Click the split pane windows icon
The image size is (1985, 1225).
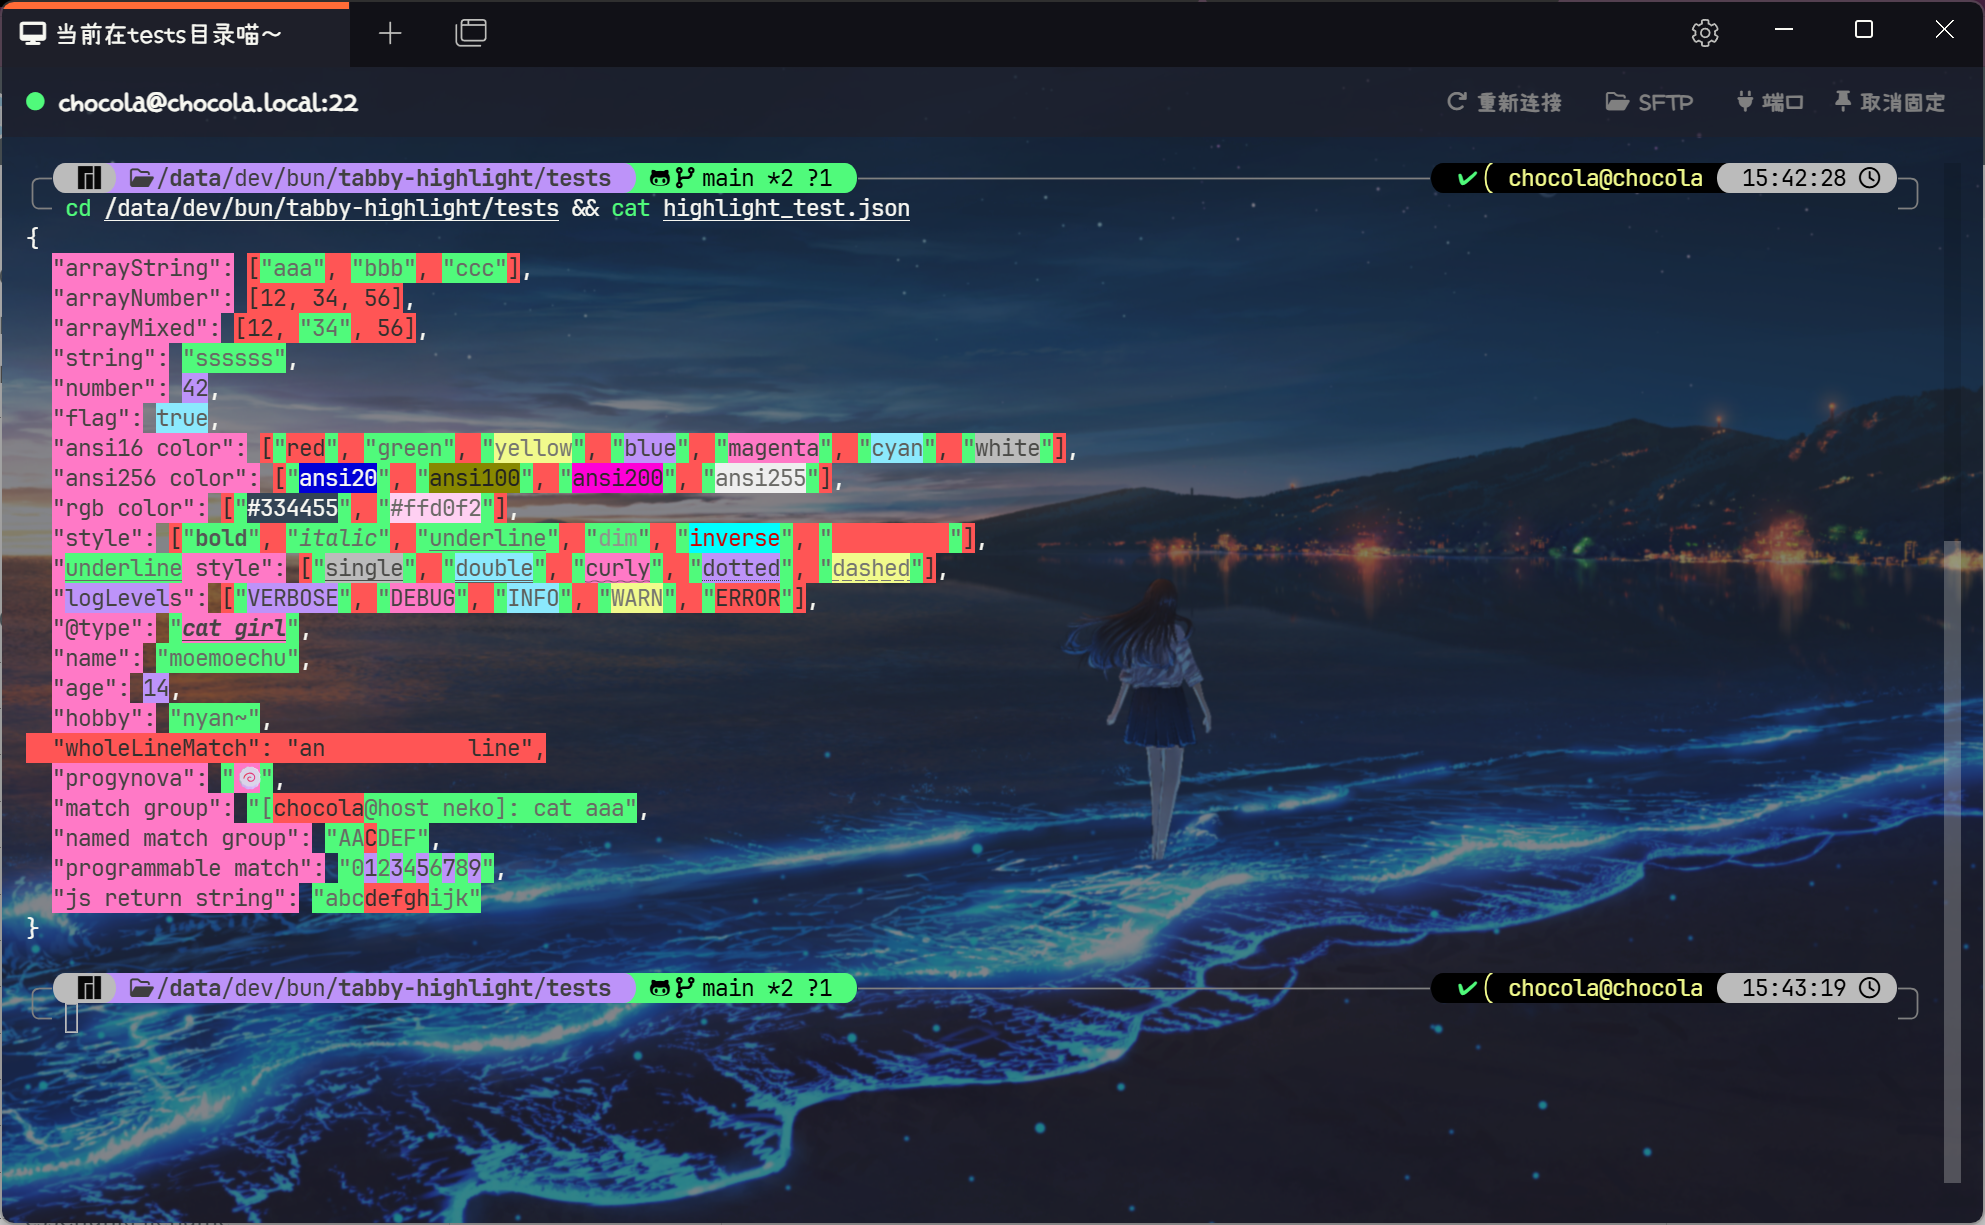tap(471, 33)
